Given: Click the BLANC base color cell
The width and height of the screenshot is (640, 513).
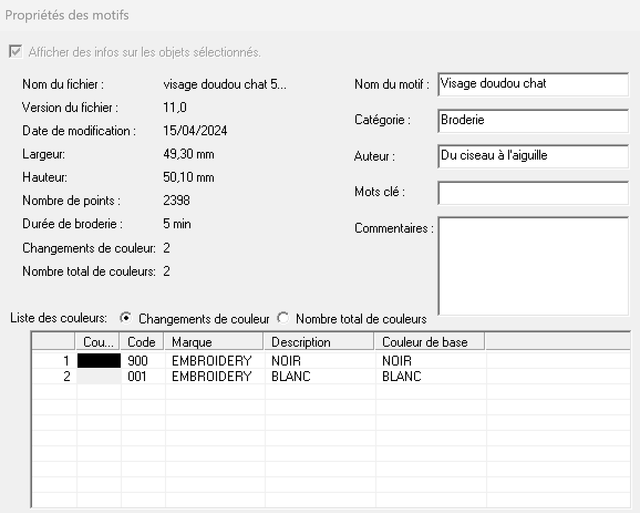Looking at the screenshot, I should (401, 377).
